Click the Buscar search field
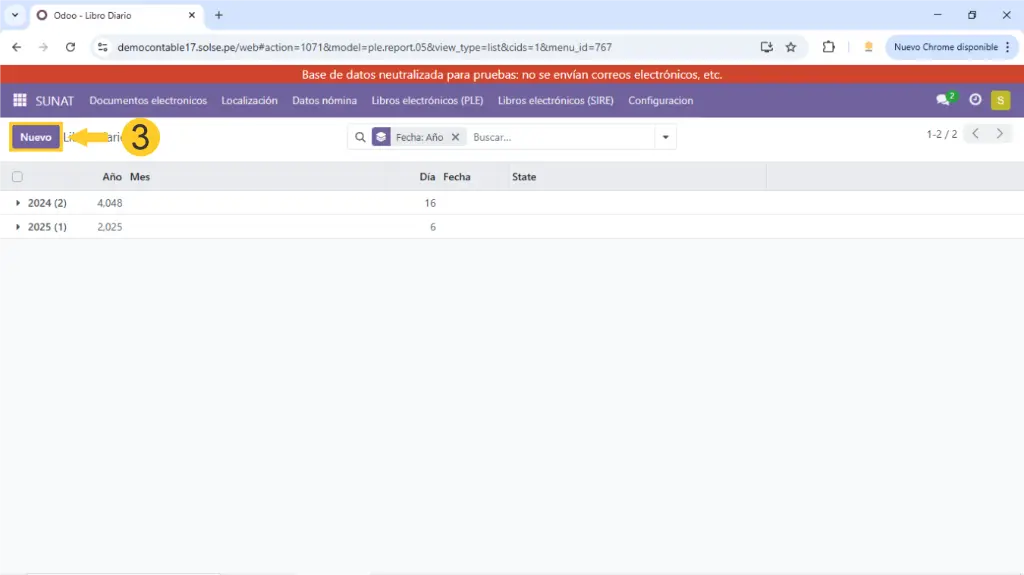Image resolution: width=1024 pixels, height=575 pixels. coord(560,137)
